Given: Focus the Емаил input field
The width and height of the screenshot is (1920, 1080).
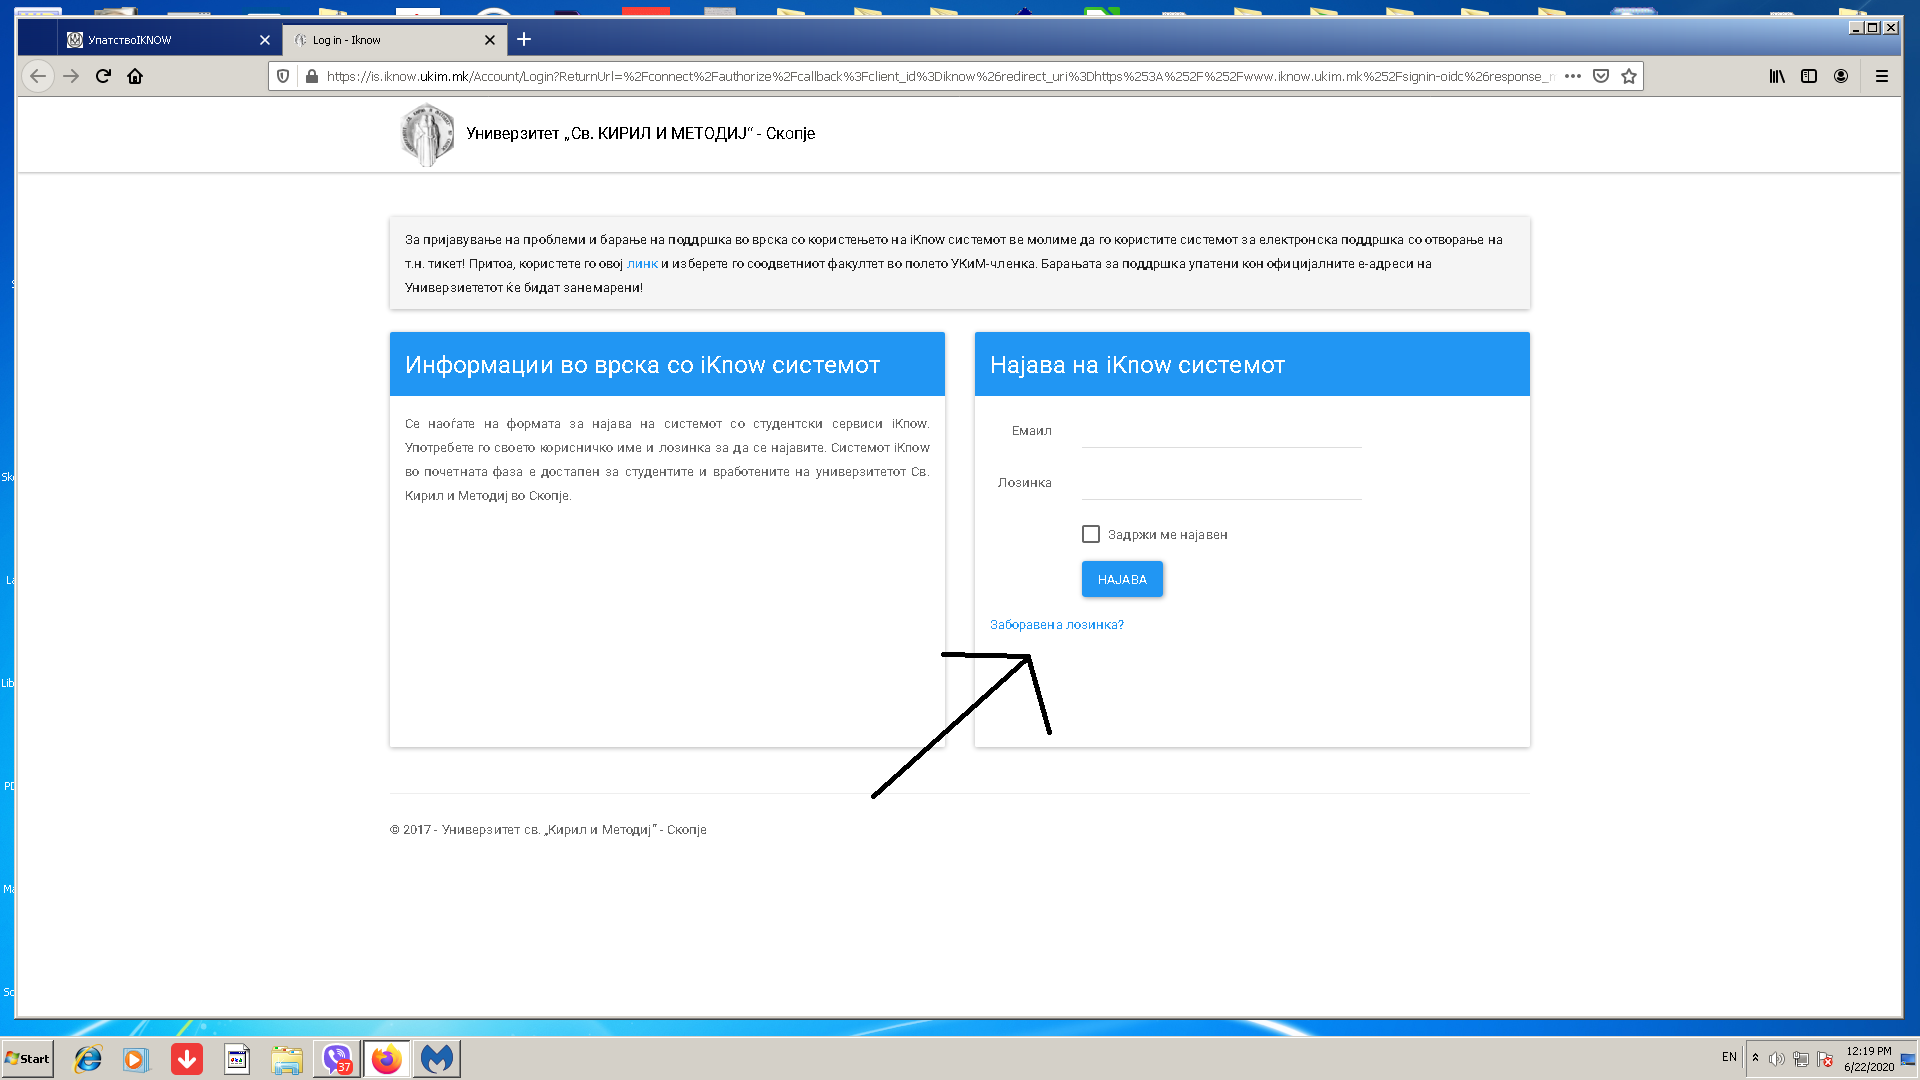Looking at the screenshot, I should click(x=1221, y=431).
